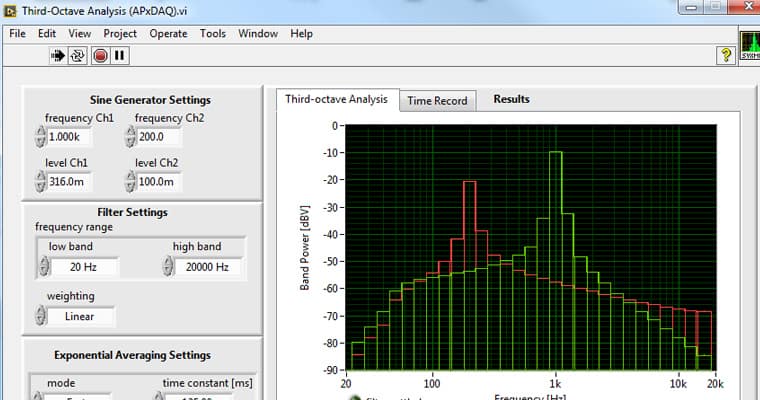Click the Pause toolbar icon

[x=120, y=56]
